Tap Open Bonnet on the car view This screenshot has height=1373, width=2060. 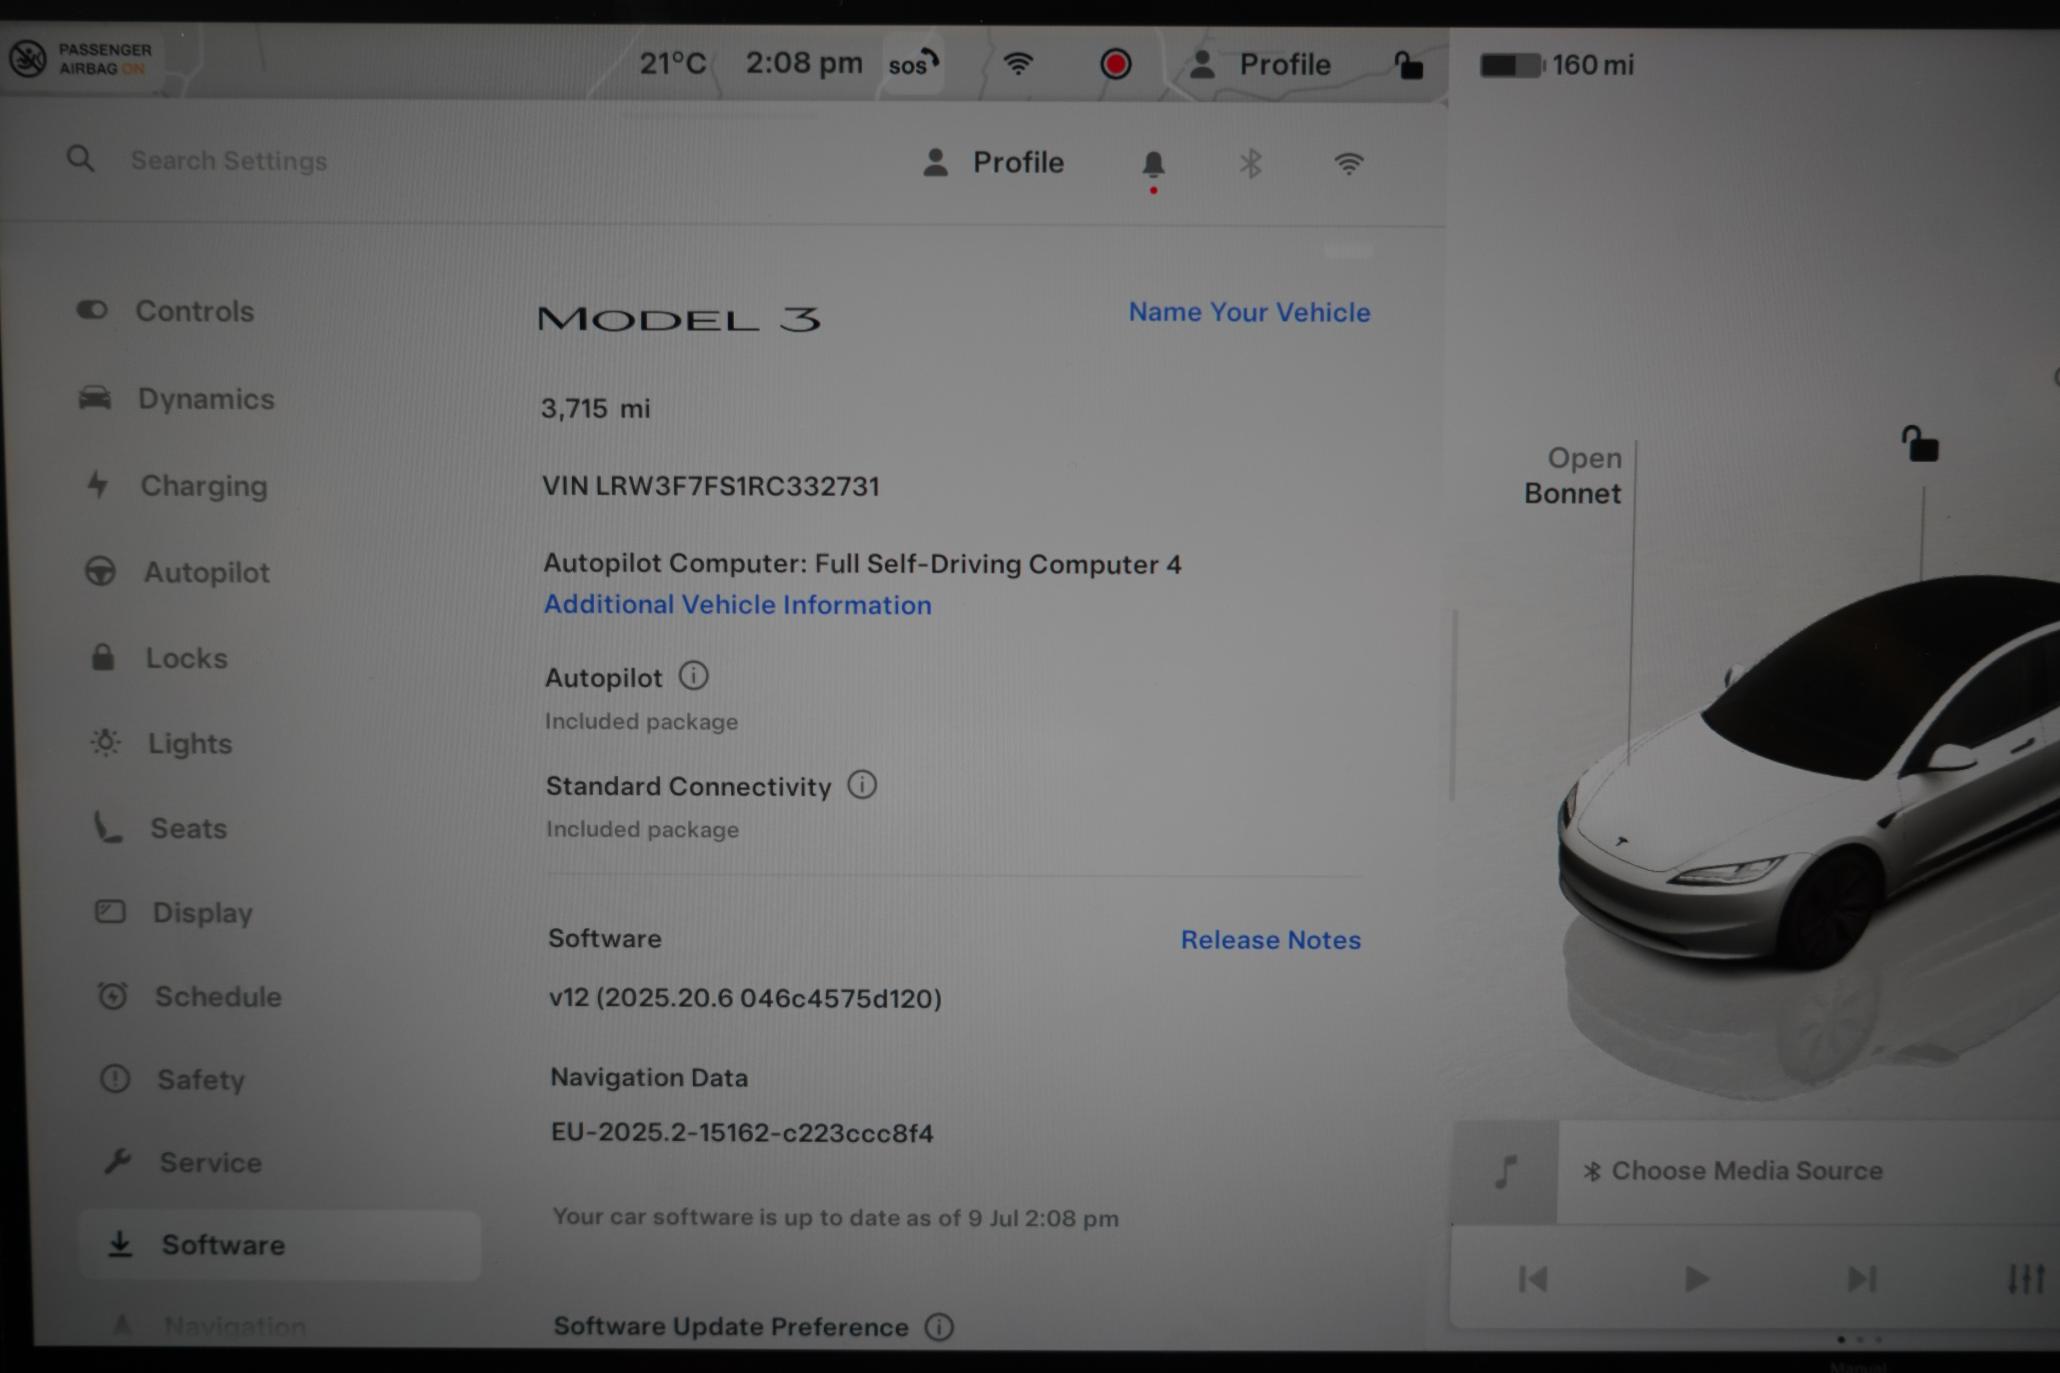1573,476
